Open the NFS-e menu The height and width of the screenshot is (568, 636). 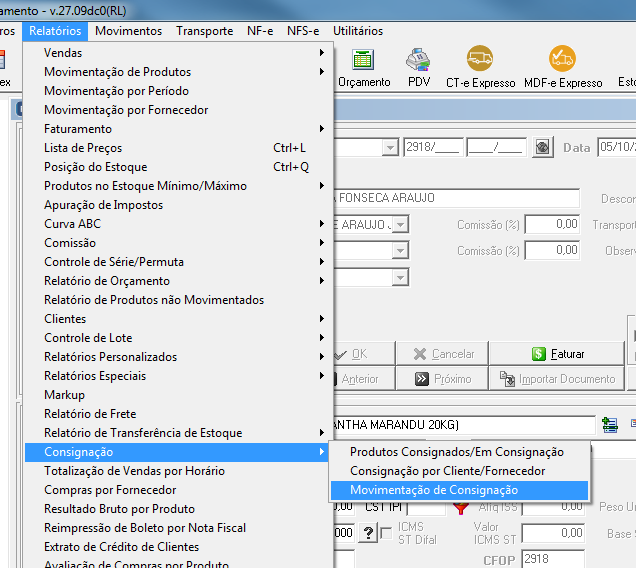tap(303, 31)
